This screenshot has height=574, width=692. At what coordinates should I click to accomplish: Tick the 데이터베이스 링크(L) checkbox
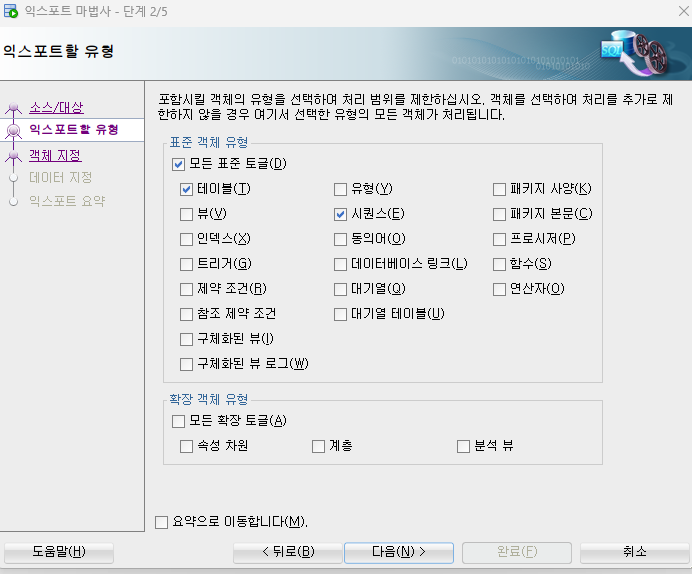click(340, 265)
